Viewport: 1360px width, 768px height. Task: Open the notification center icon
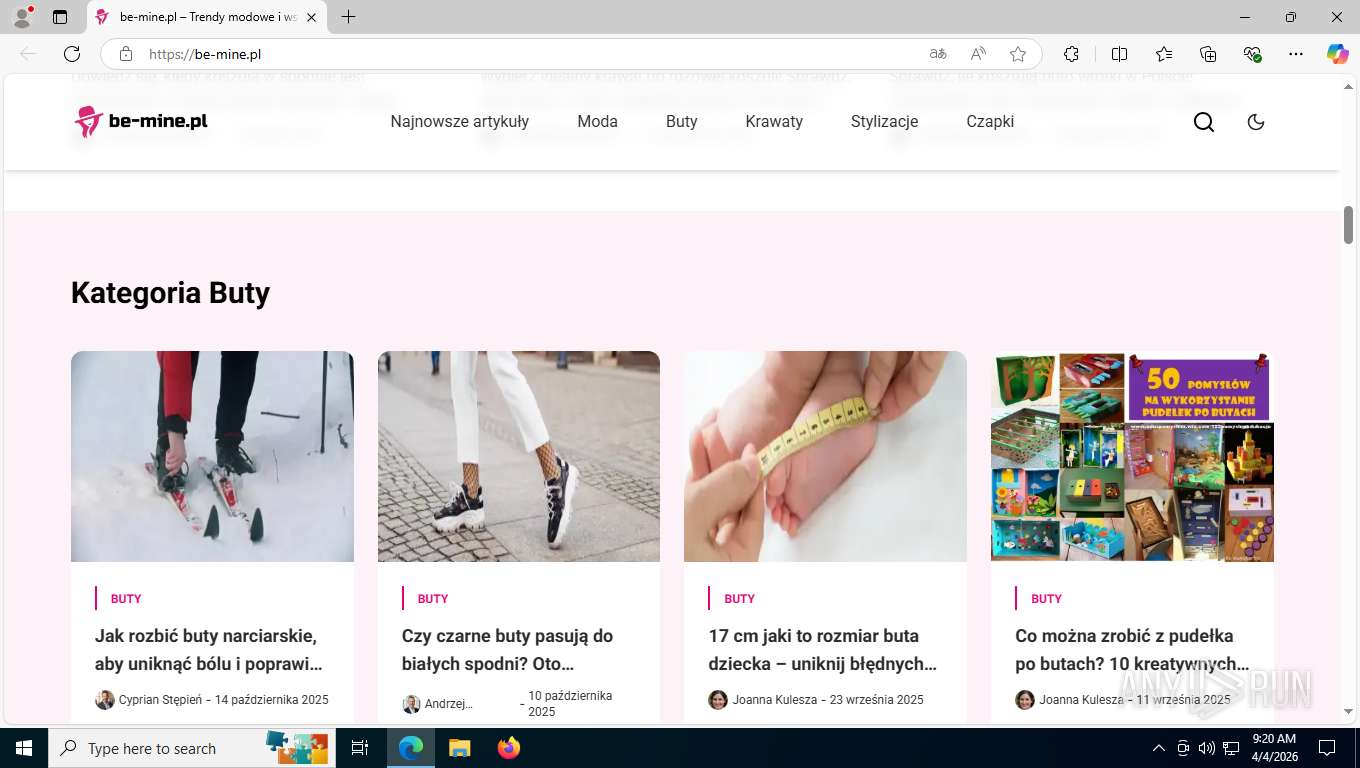coord(1327,748)
